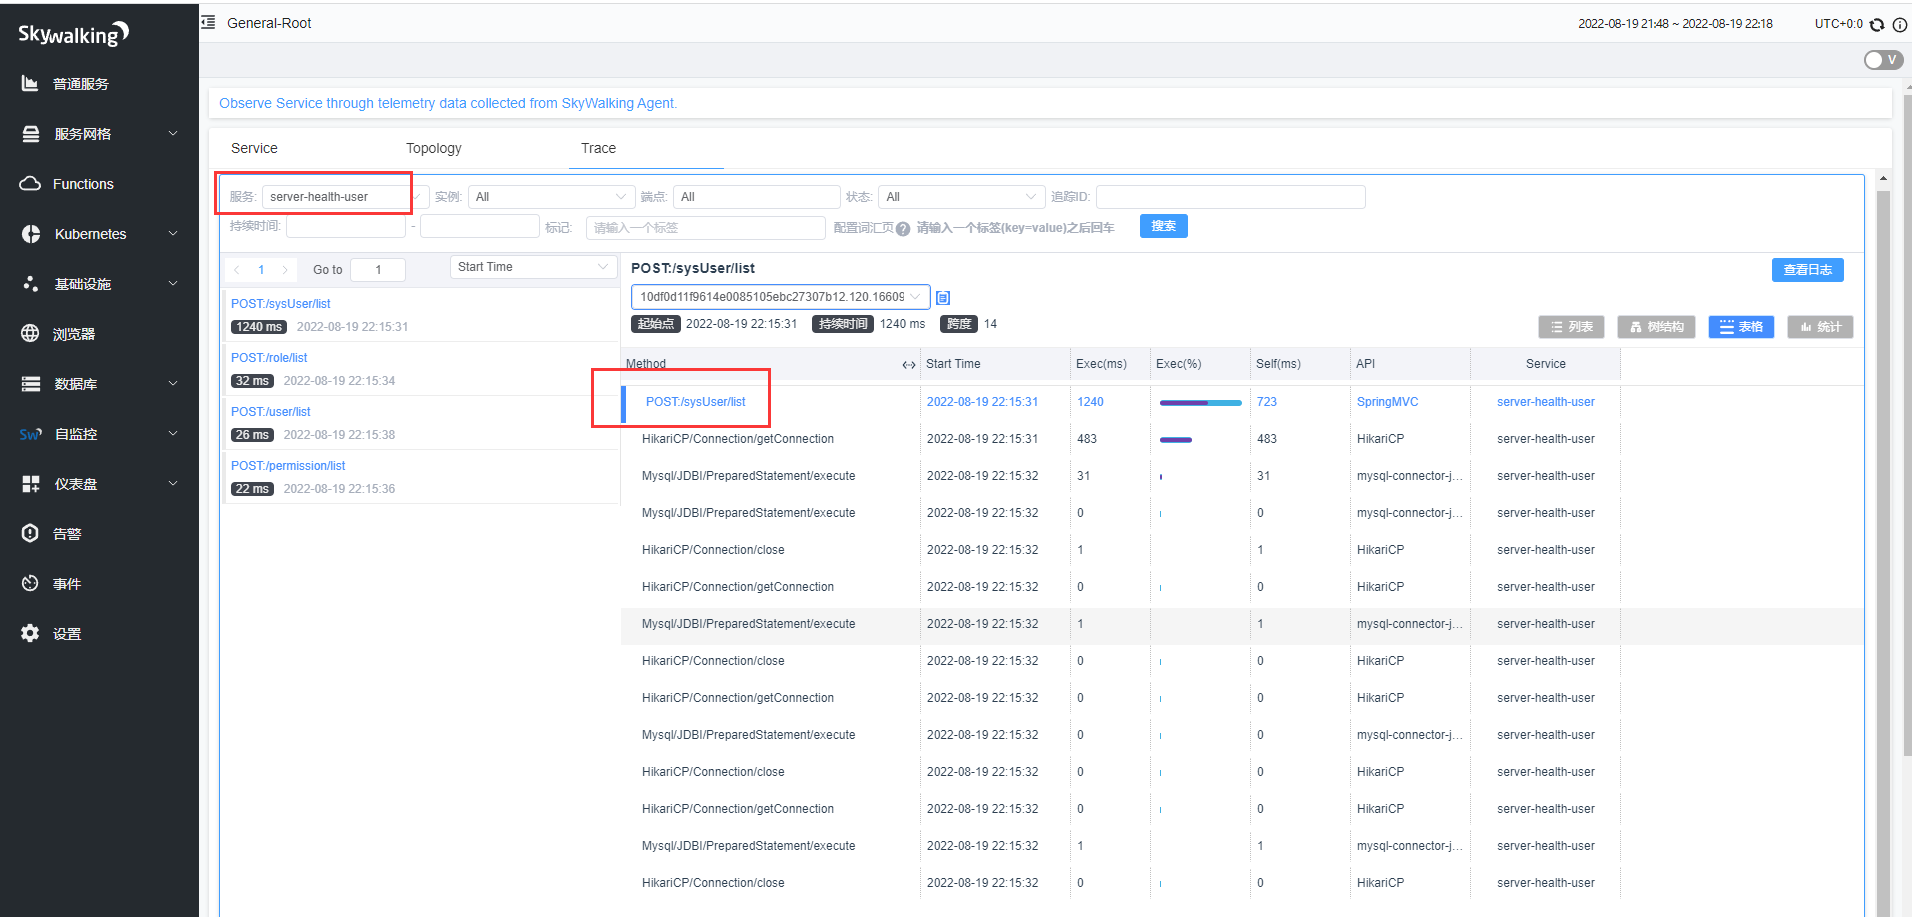Click the refresh data icon
The width and height of the screenshot is (1912, 917).
tap(1877, 25)
